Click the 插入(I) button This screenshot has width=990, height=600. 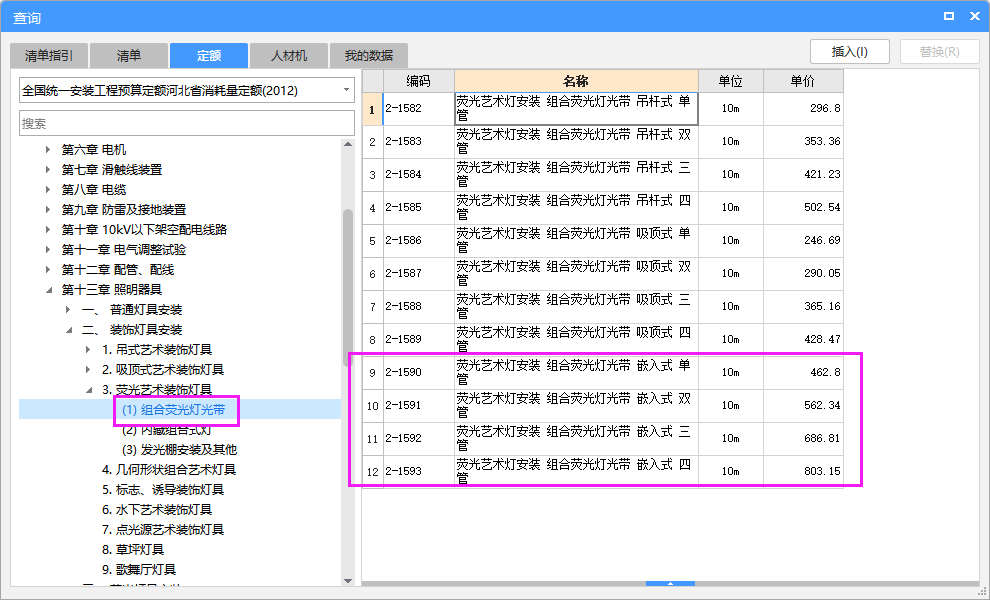pyautogui.click(x=850, y=52)
